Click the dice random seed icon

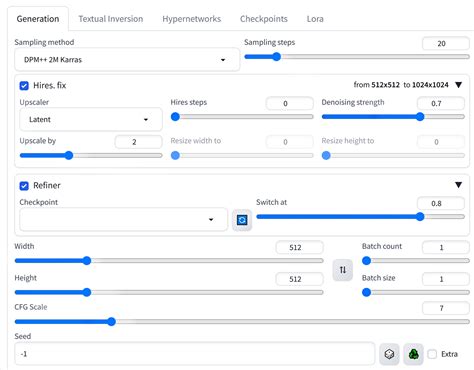(x=389, y=354)
